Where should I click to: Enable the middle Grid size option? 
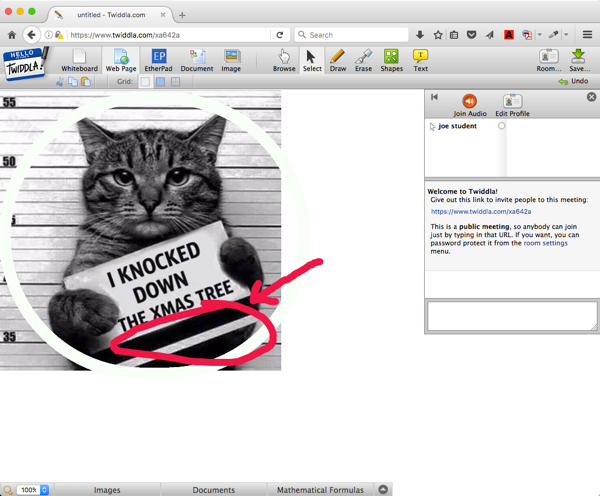coord(160,81)
